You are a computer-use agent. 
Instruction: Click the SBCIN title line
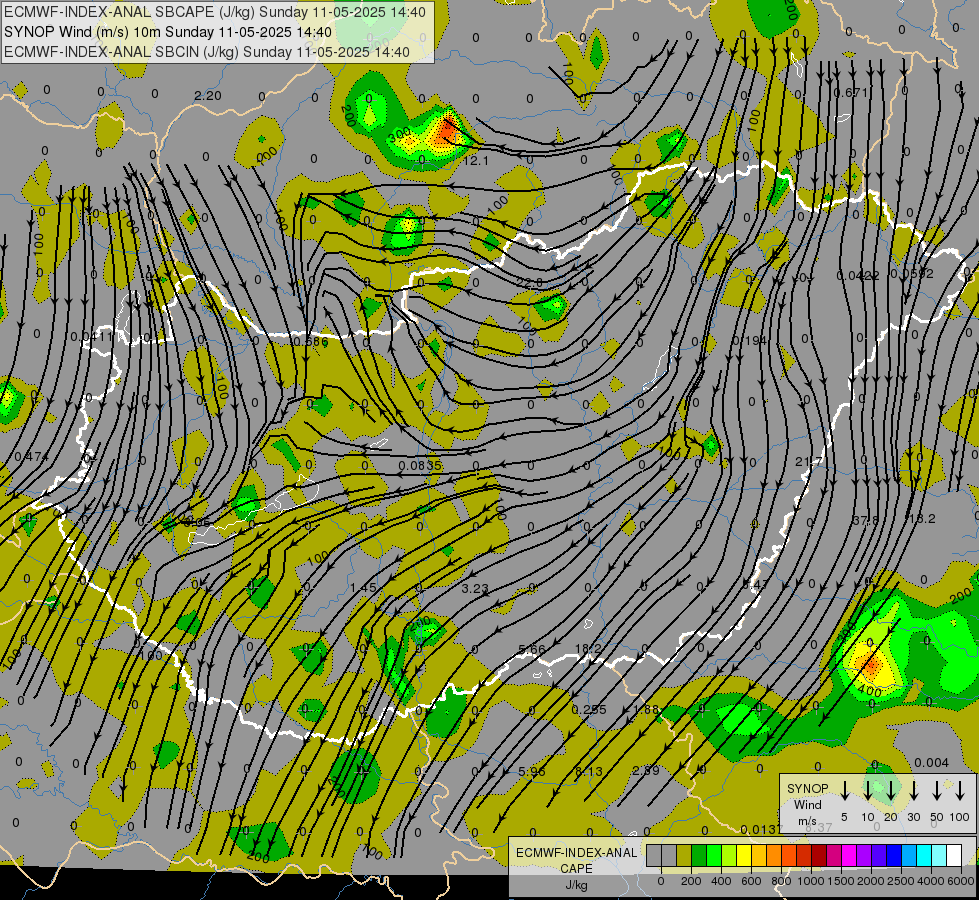(x=207, y=52)
